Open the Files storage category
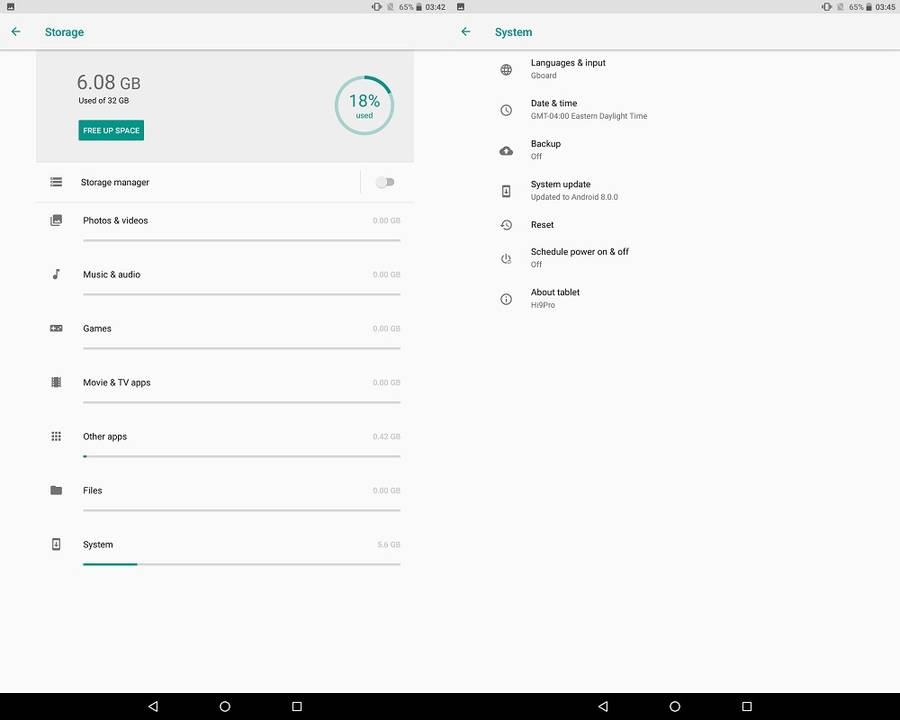The width and height of the screenshot is (900, 720). point(92,491)
